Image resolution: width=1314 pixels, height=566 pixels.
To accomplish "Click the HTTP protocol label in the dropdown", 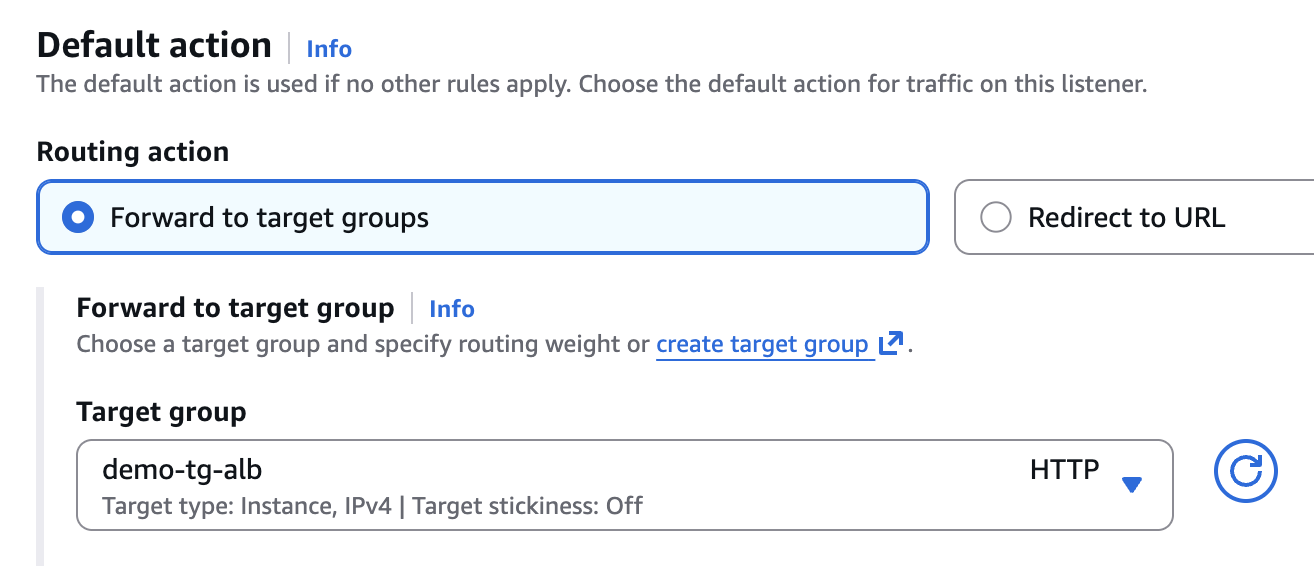I will point(1064,469).
